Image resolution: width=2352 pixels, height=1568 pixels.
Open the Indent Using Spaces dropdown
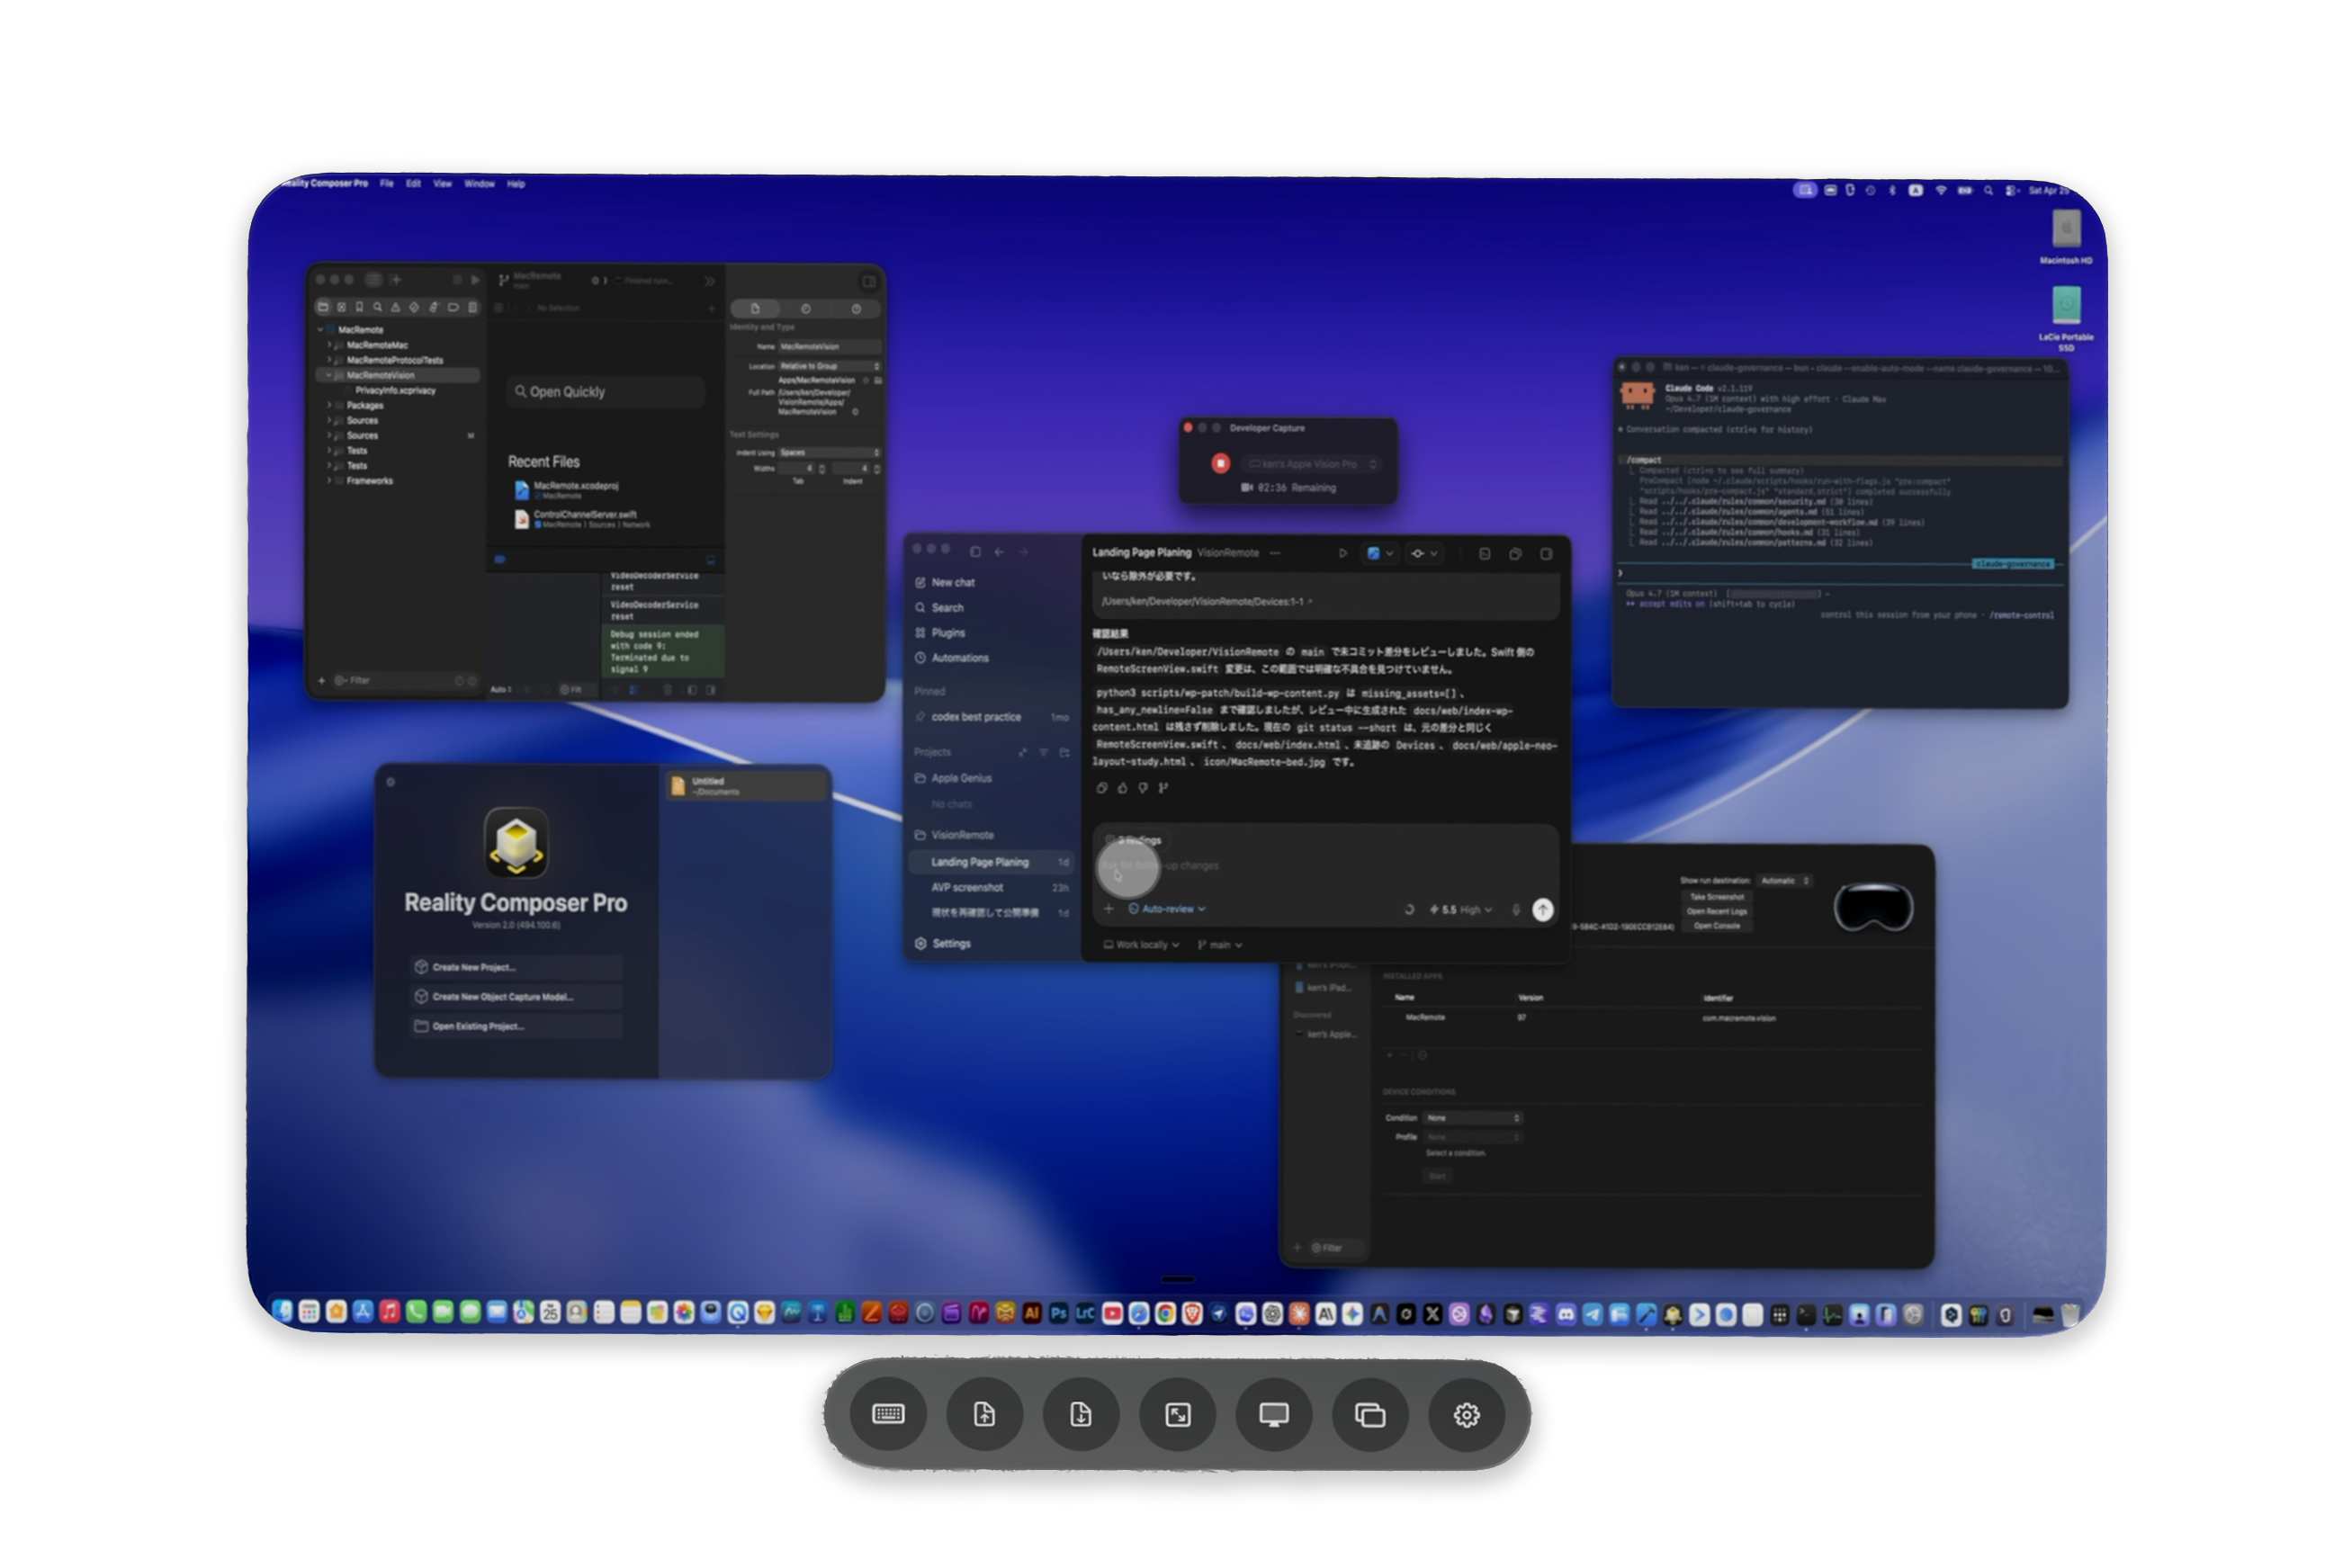[x=830, y=452]
